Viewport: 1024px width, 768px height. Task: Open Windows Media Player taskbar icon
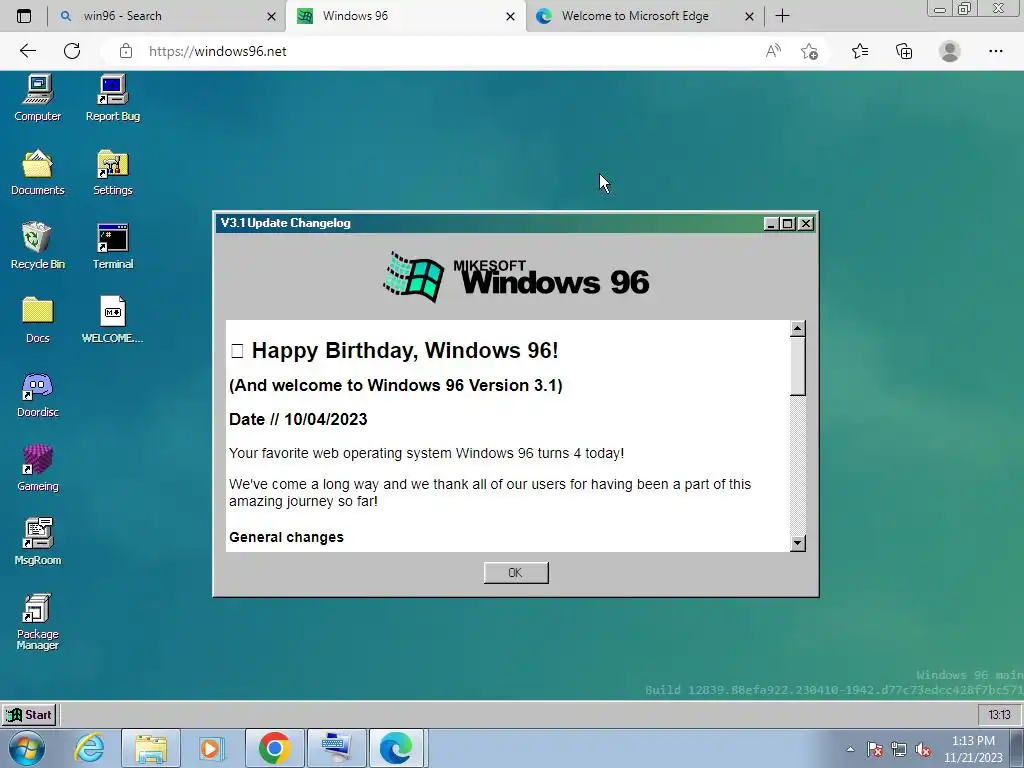210,748
